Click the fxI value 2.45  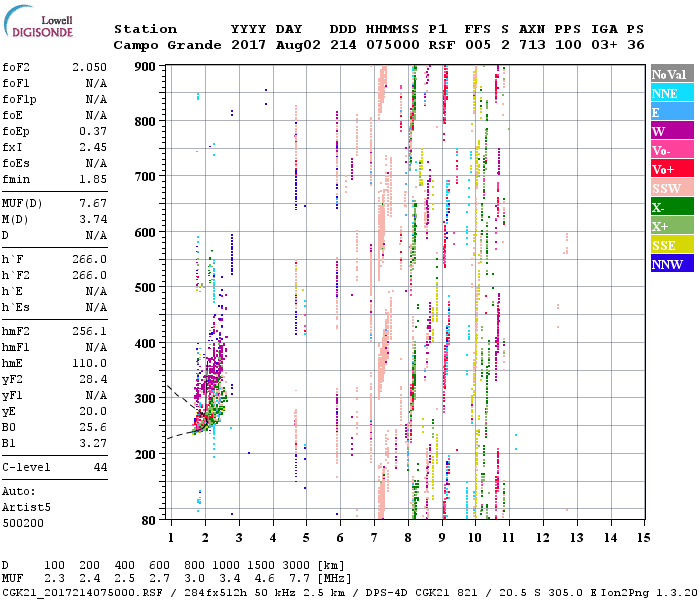93,147
